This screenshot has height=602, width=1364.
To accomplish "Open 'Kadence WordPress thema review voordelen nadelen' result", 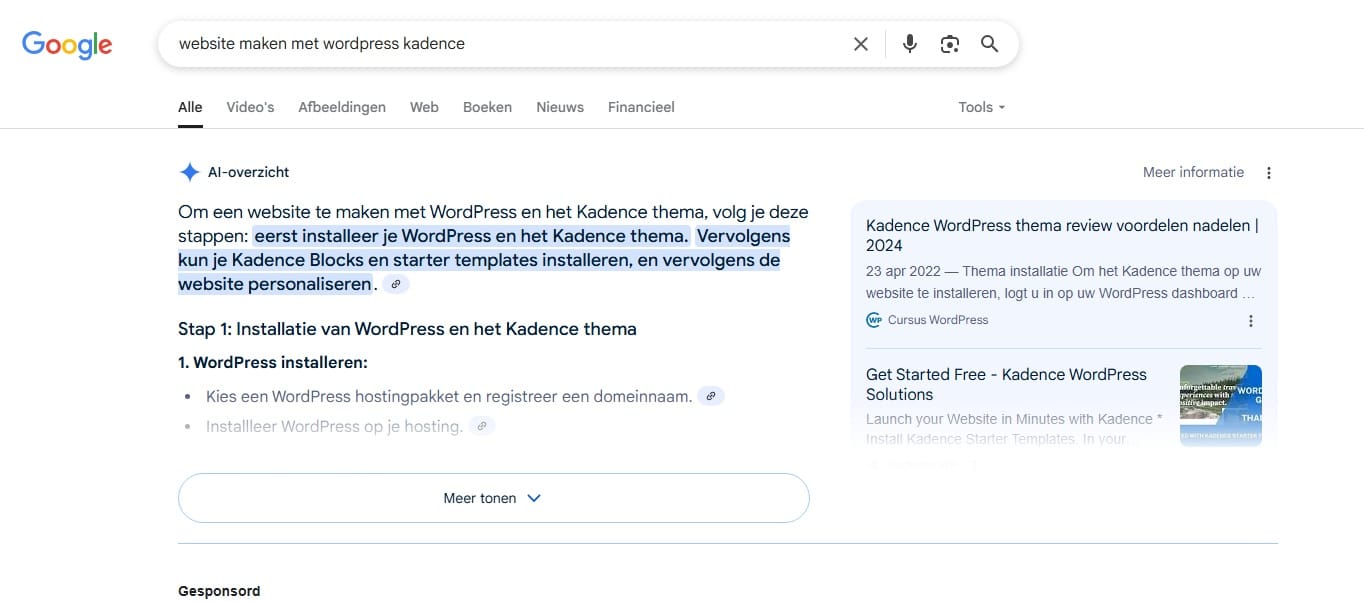I will (1062, 236).
